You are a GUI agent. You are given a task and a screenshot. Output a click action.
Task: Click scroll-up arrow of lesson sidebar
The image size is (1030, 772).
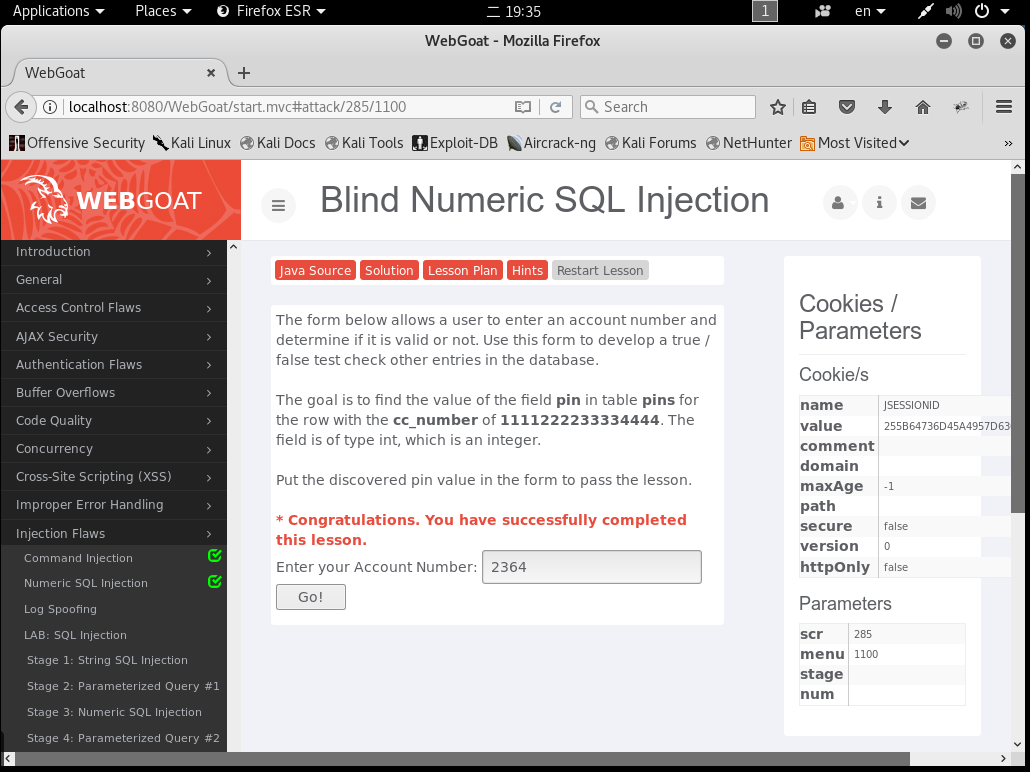click(x=233, y=247)
